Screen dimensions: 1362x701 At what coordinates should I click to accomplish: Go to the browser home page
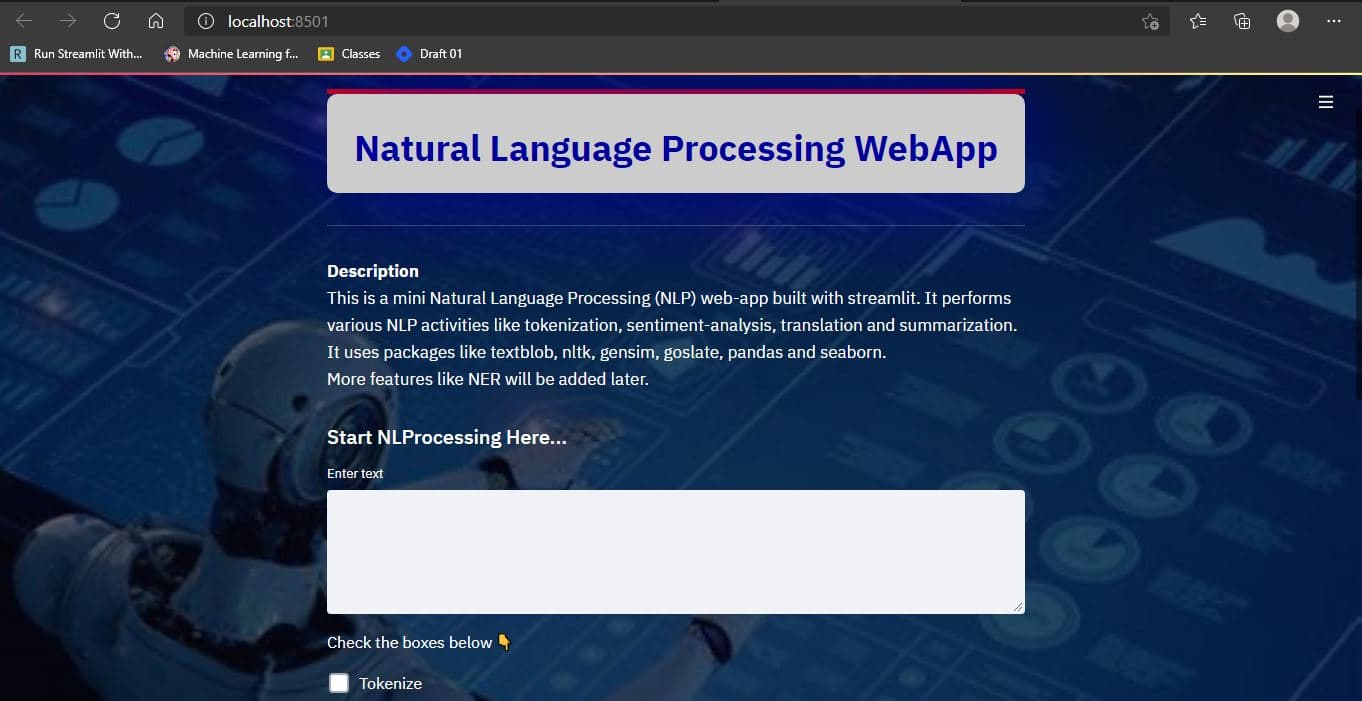(155, 21)
